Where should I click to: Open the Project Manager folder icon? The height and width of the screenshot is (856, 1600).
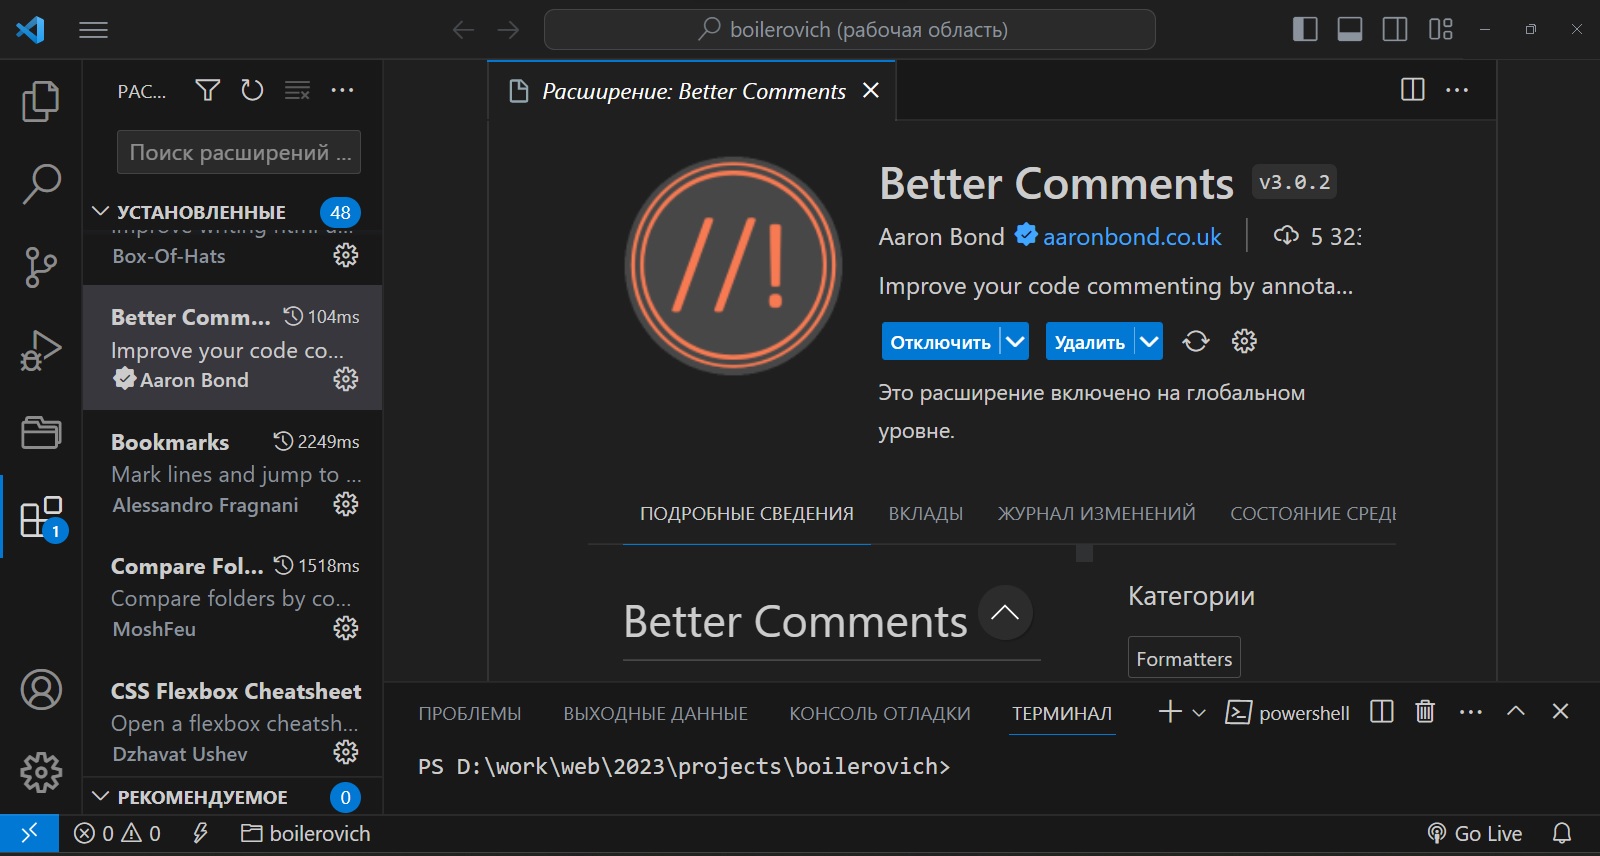(x=41, y=432)
